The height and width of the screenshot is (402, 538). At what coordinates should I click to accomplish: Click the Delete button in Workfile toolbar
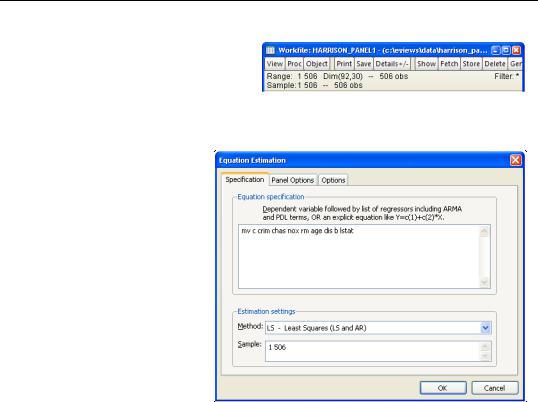[495, 64]
